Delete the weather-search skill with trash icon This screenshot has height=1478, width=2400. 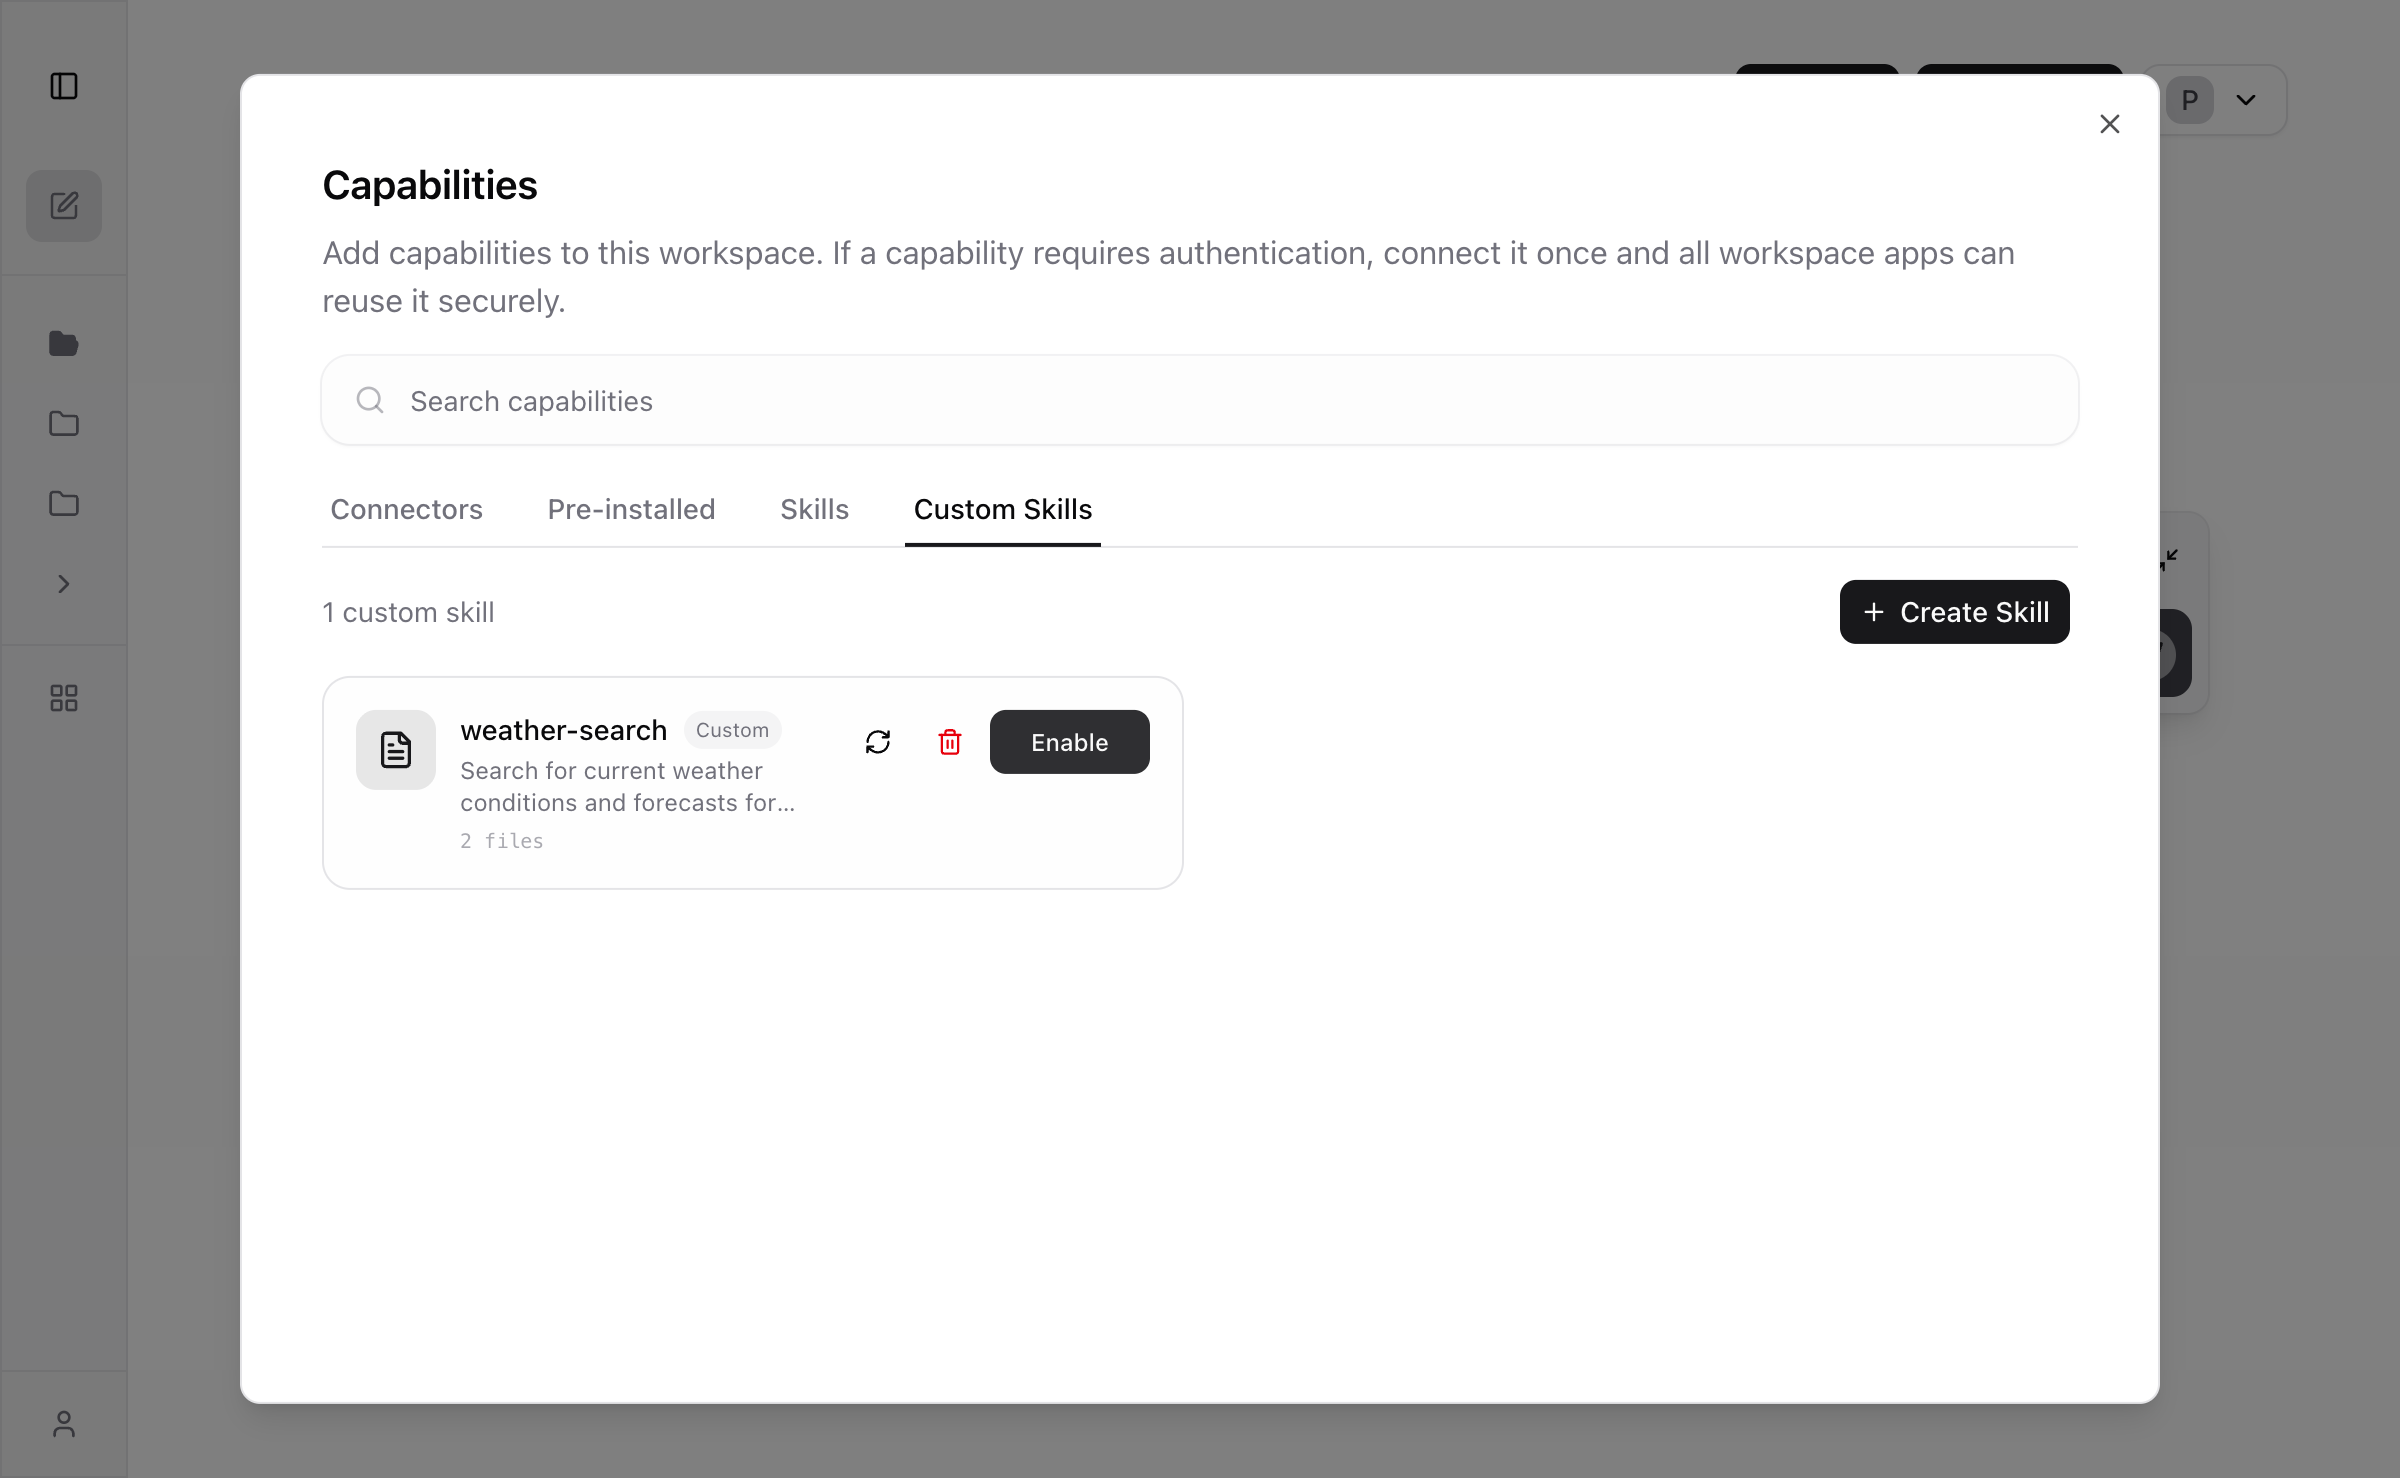coord(949,742)
